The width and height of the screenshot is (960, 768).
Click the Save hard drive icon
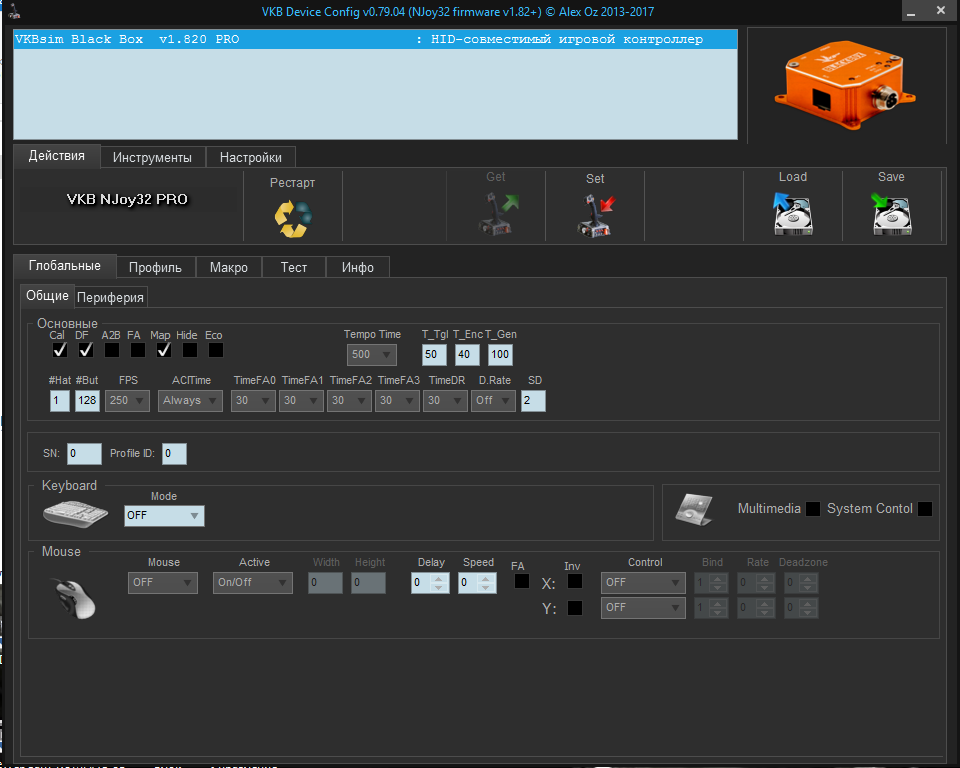(x=891, y=213)
